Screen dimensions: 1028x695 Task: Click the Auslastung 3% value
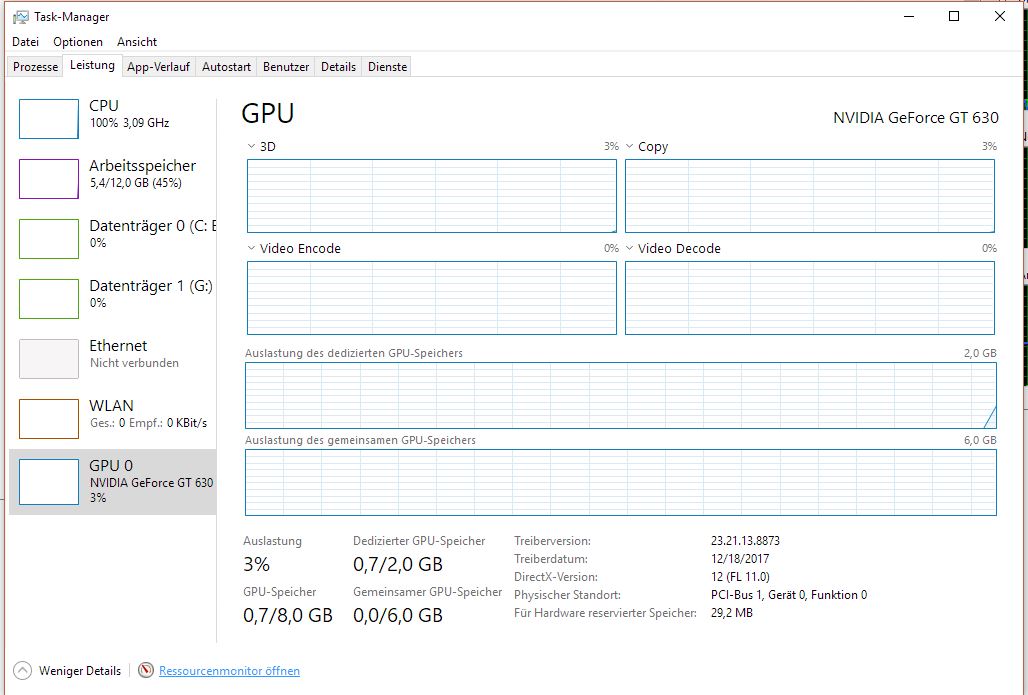coord(256,564)
